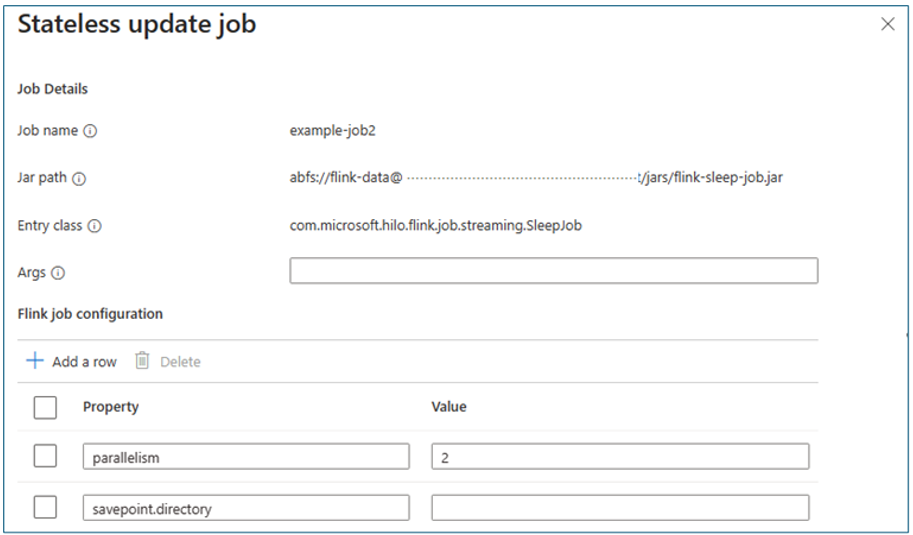
Task: Click the parallelism property name field
Action: (x=246, y=456)
